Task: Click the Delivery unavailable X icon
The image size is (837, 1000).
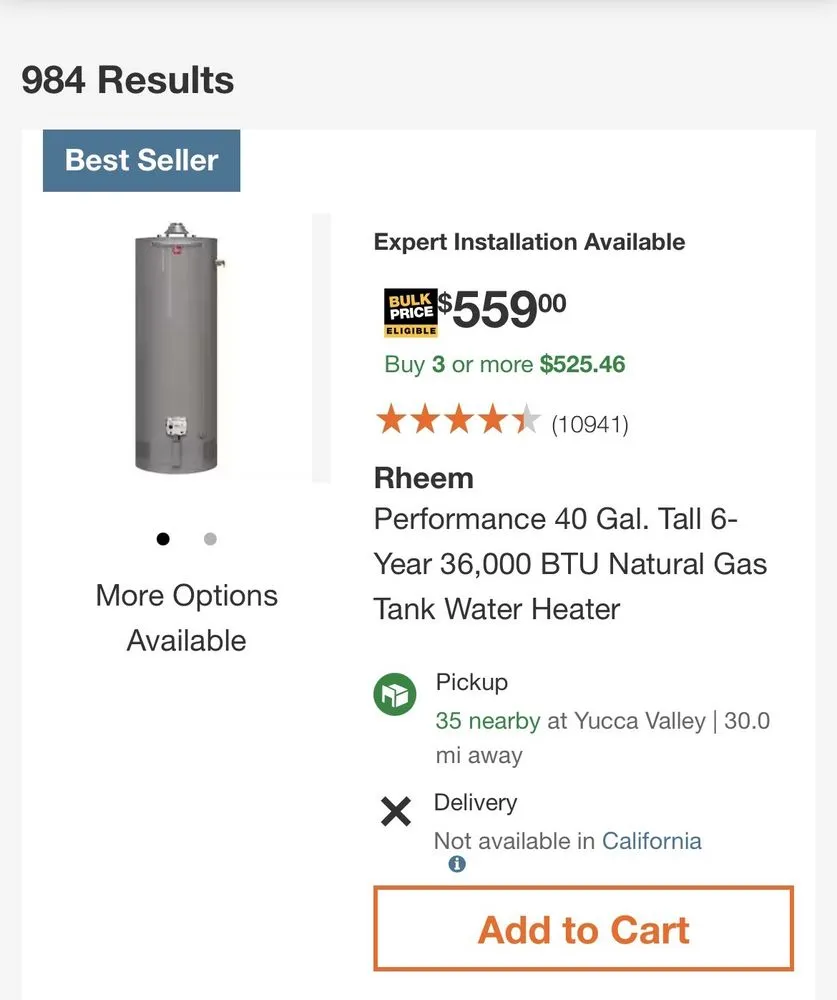Action: (396, 812)
